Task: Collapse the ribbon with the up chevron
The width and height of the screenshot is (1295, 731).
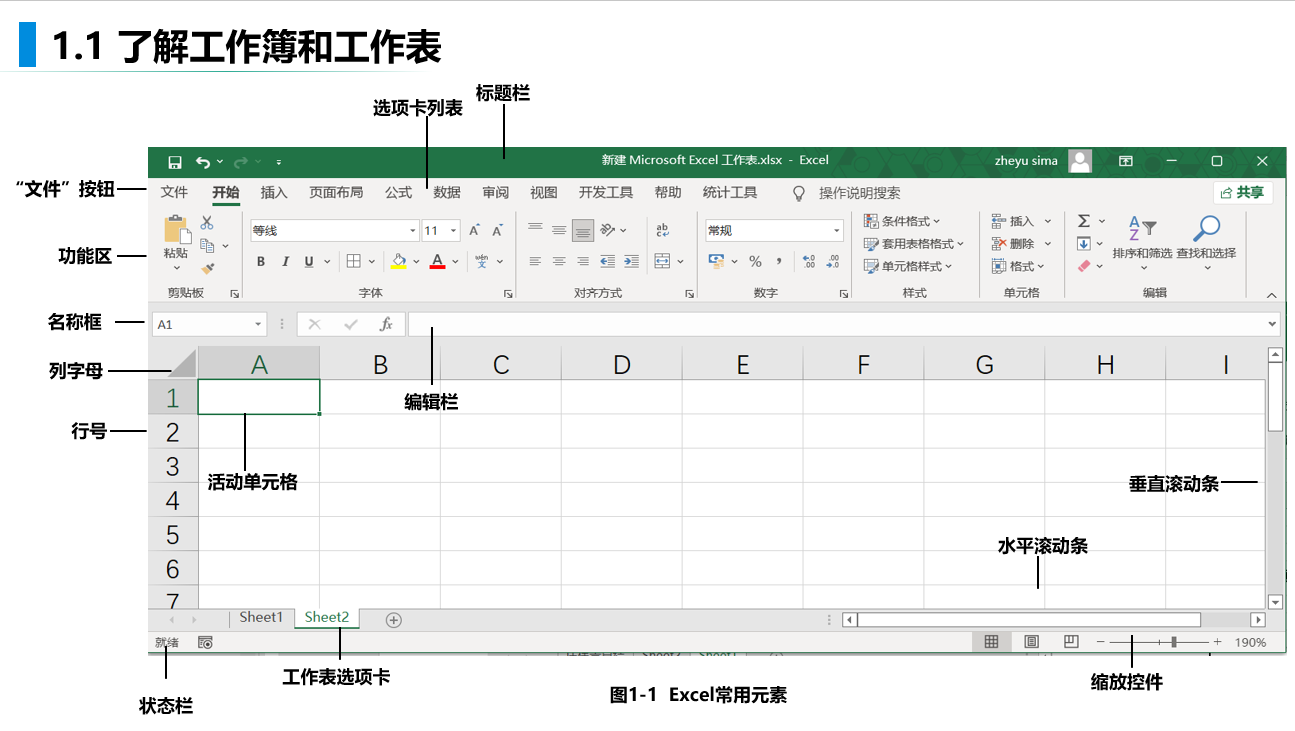Action: coord(1271,295)
